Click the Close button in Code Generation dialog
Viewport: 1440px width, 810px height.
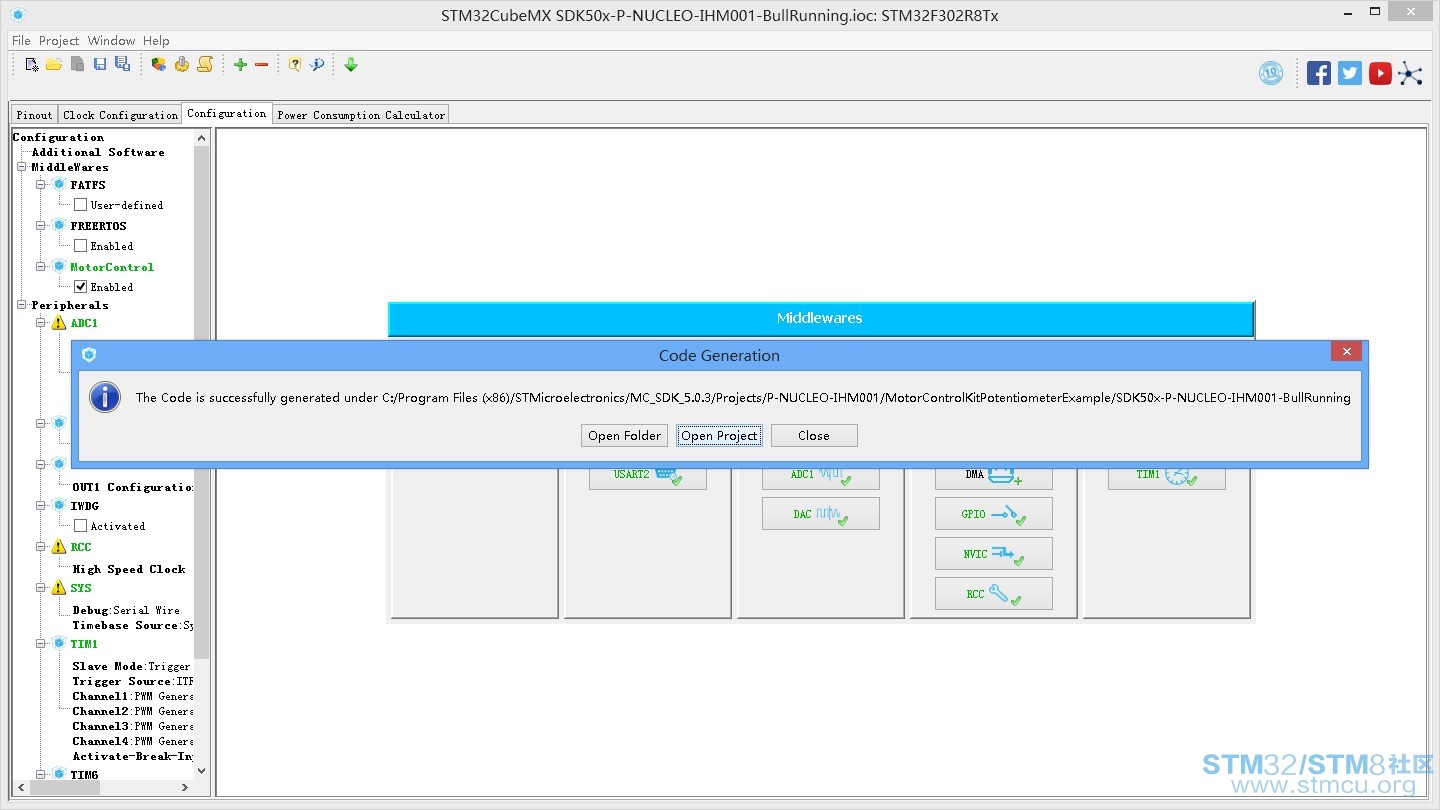coord(814,436)
